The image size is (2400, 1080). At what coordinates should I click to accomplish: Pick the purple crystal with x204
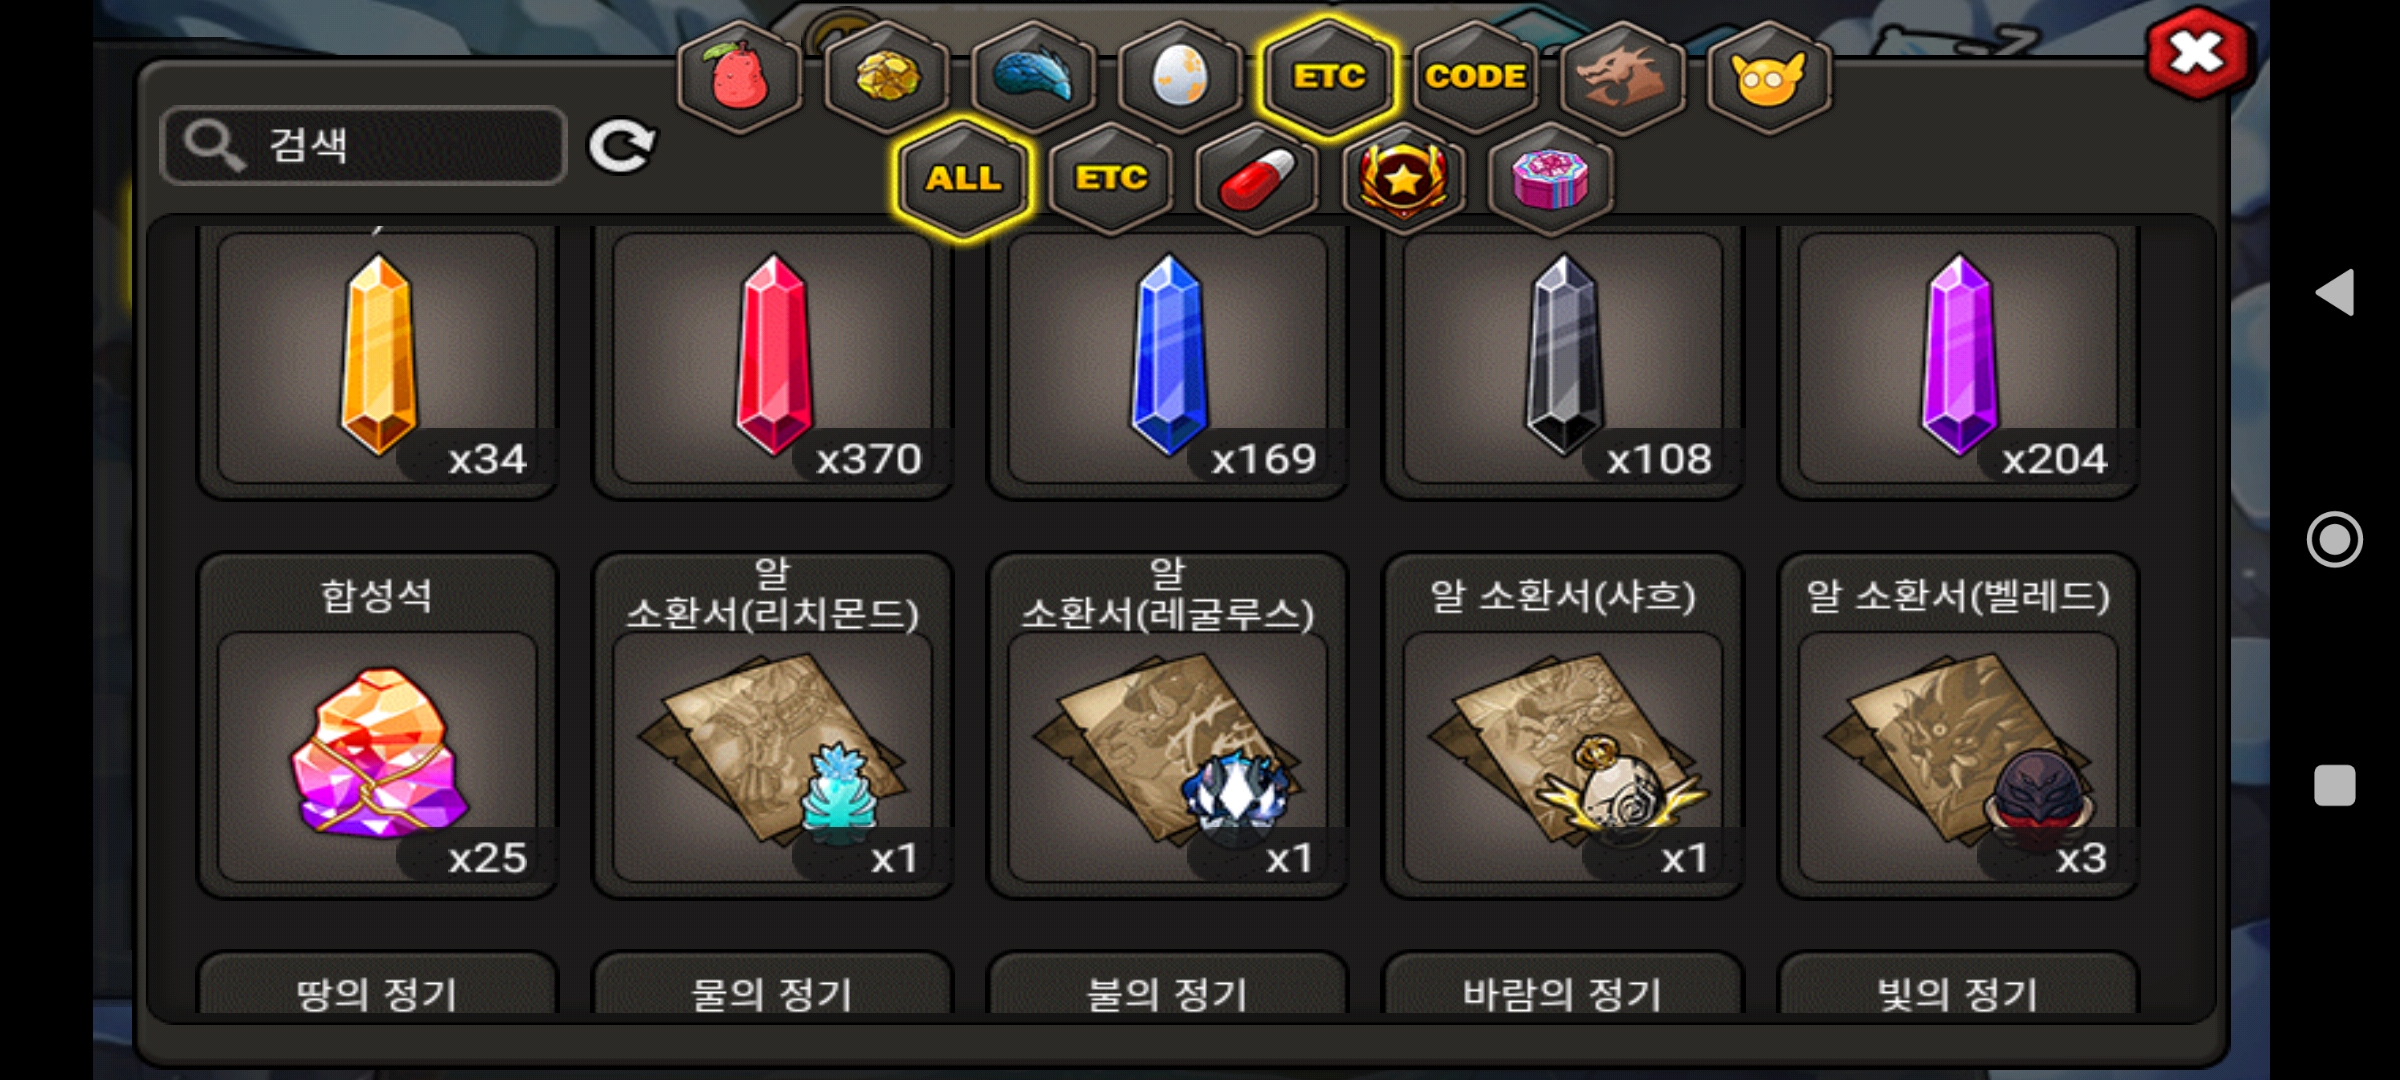1958,360
